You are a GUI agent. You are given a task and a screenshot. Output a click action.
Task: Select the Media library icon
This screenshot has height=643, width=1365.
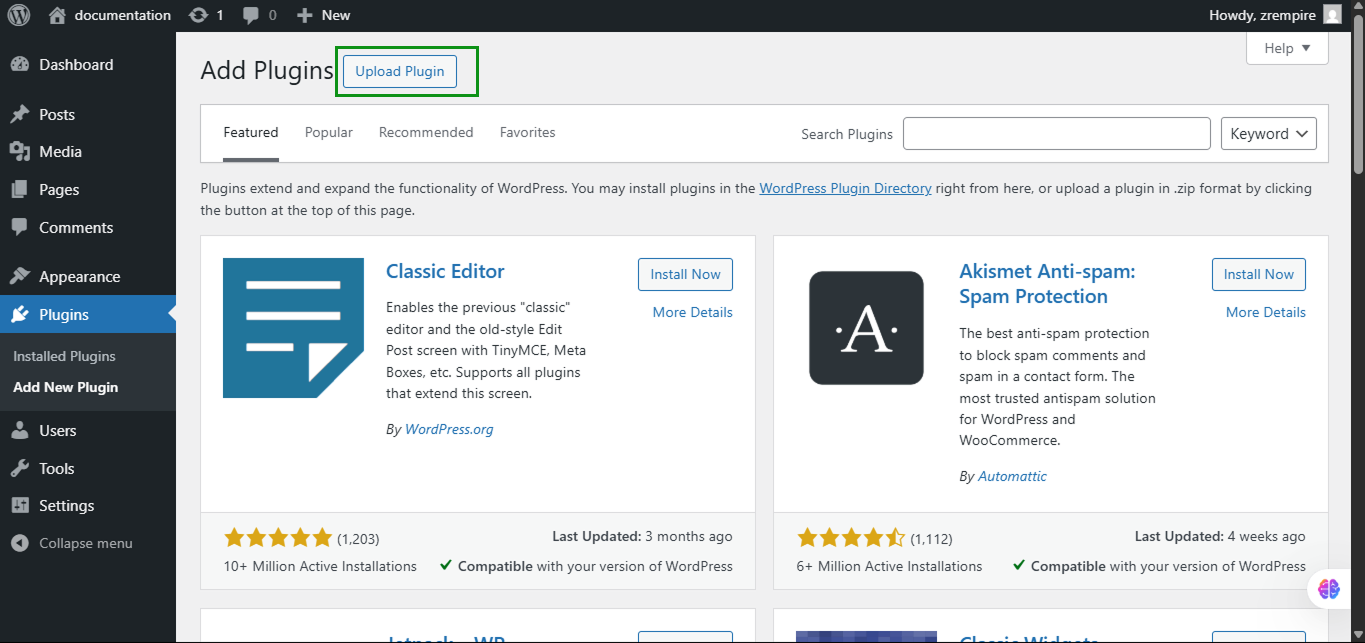[x=22, y=152]
